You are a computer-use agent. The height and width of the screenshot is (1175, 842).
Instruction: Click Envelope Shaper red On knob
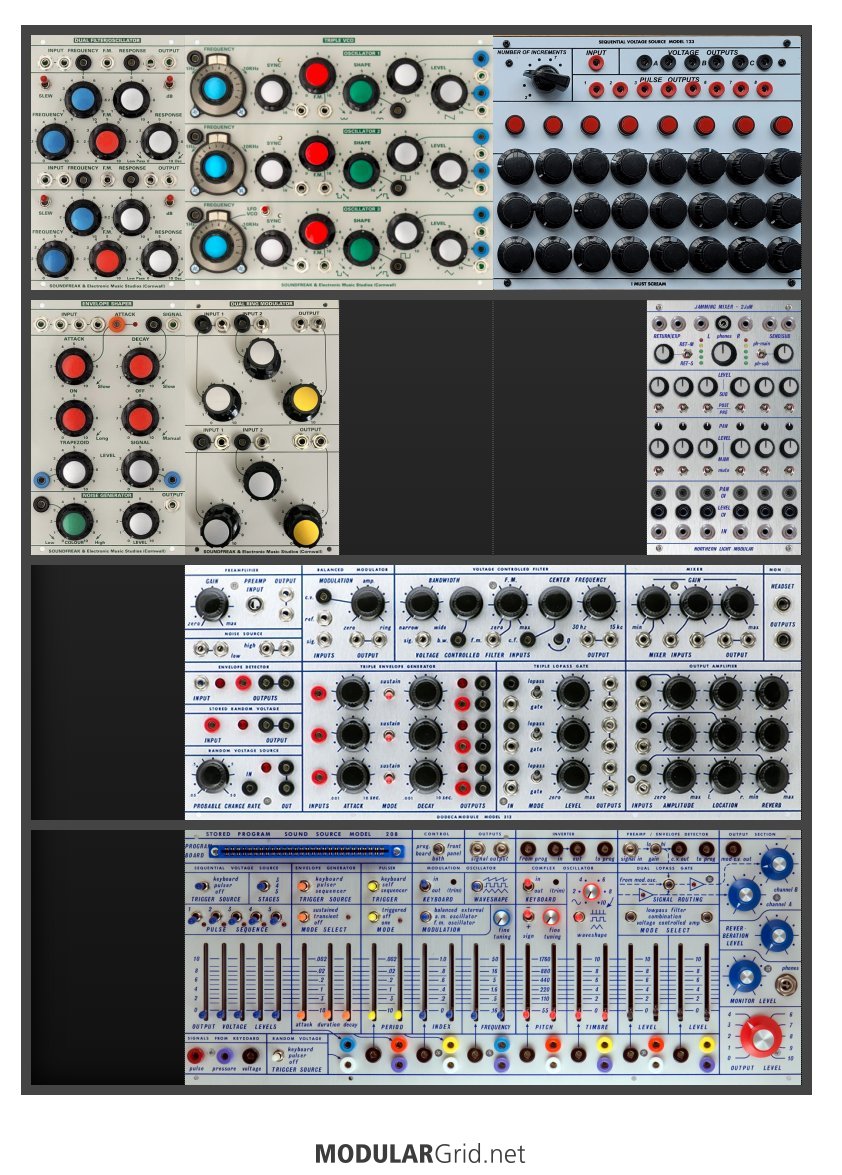[73, 418]
